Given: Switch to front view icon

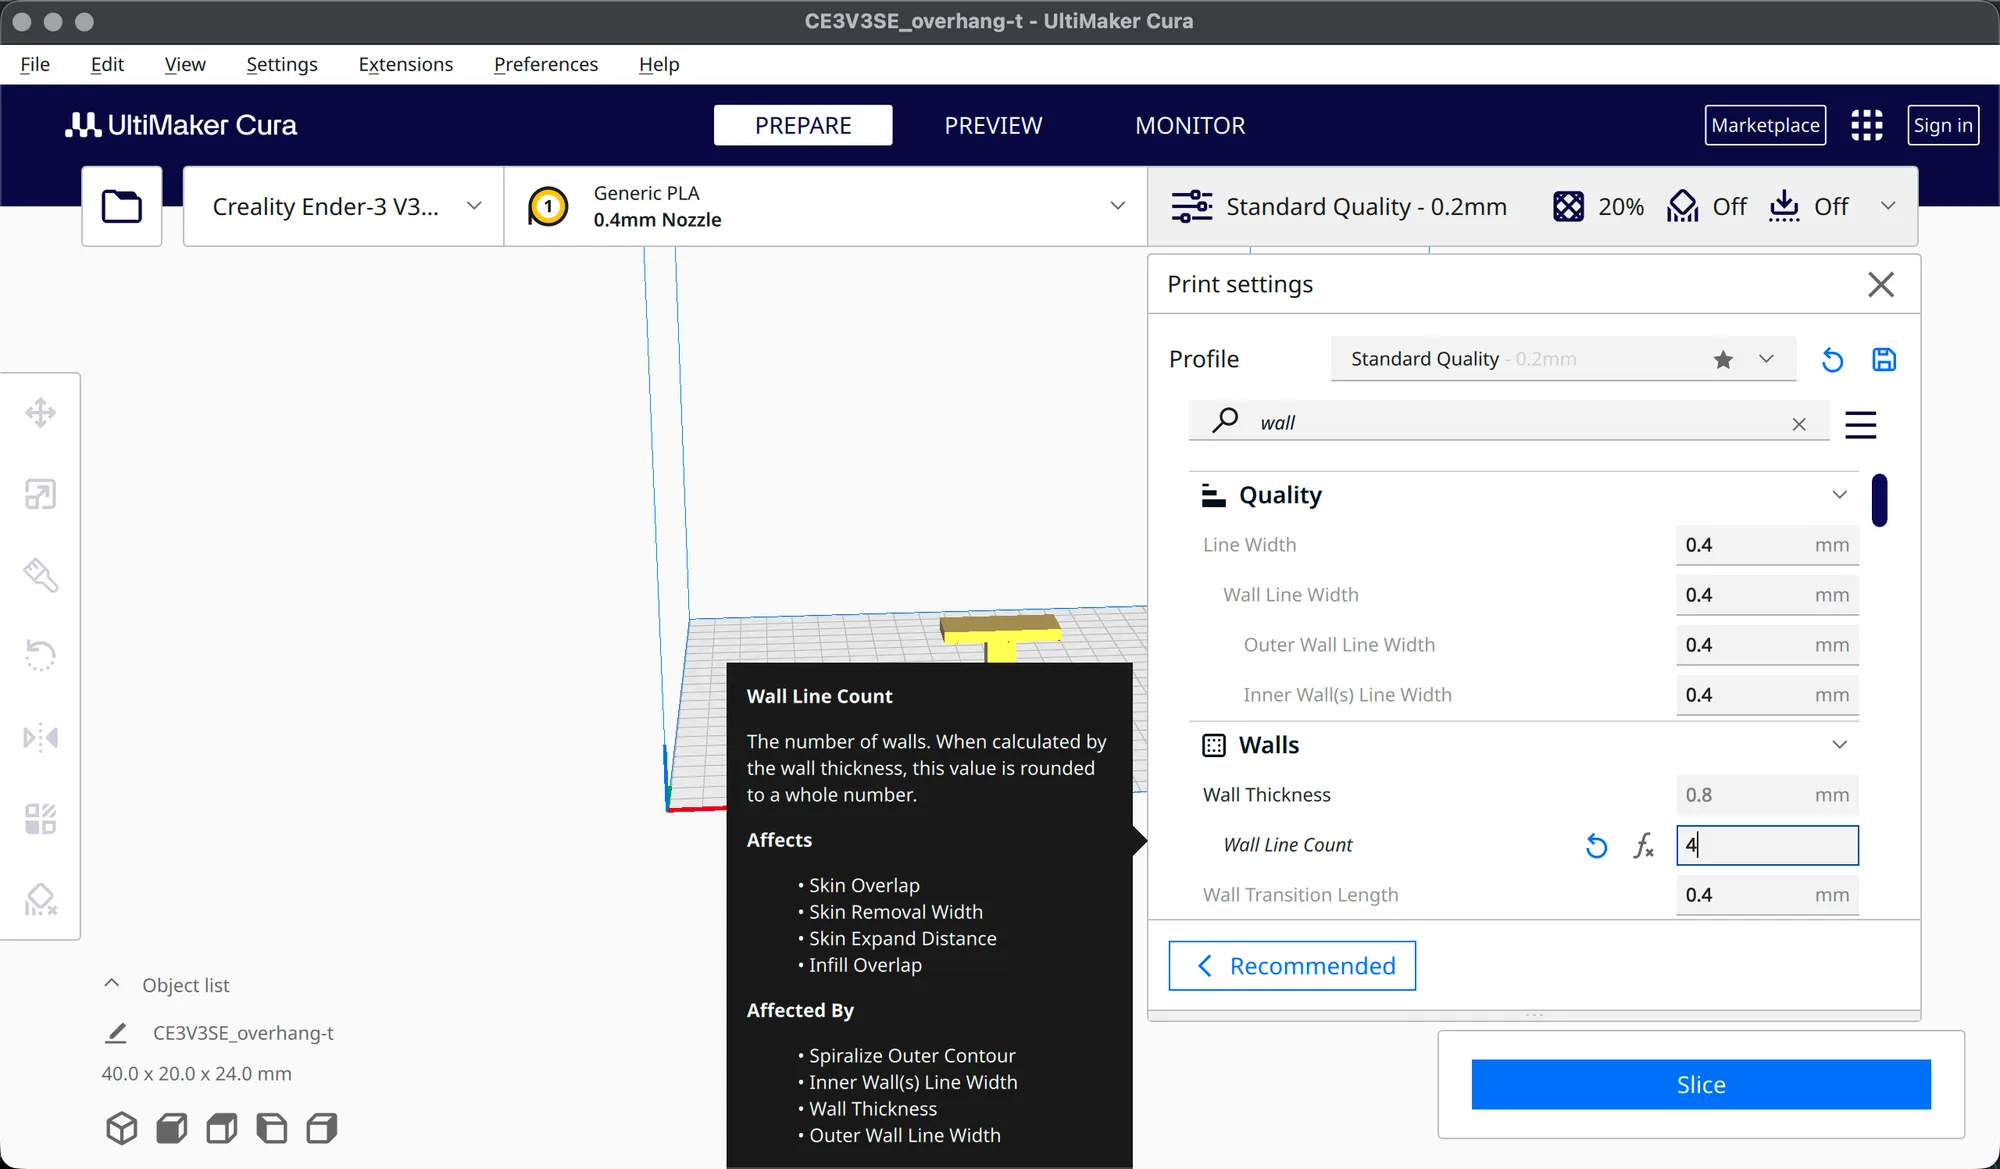Looking at the screenshot, I should (x=172, y=1128).
